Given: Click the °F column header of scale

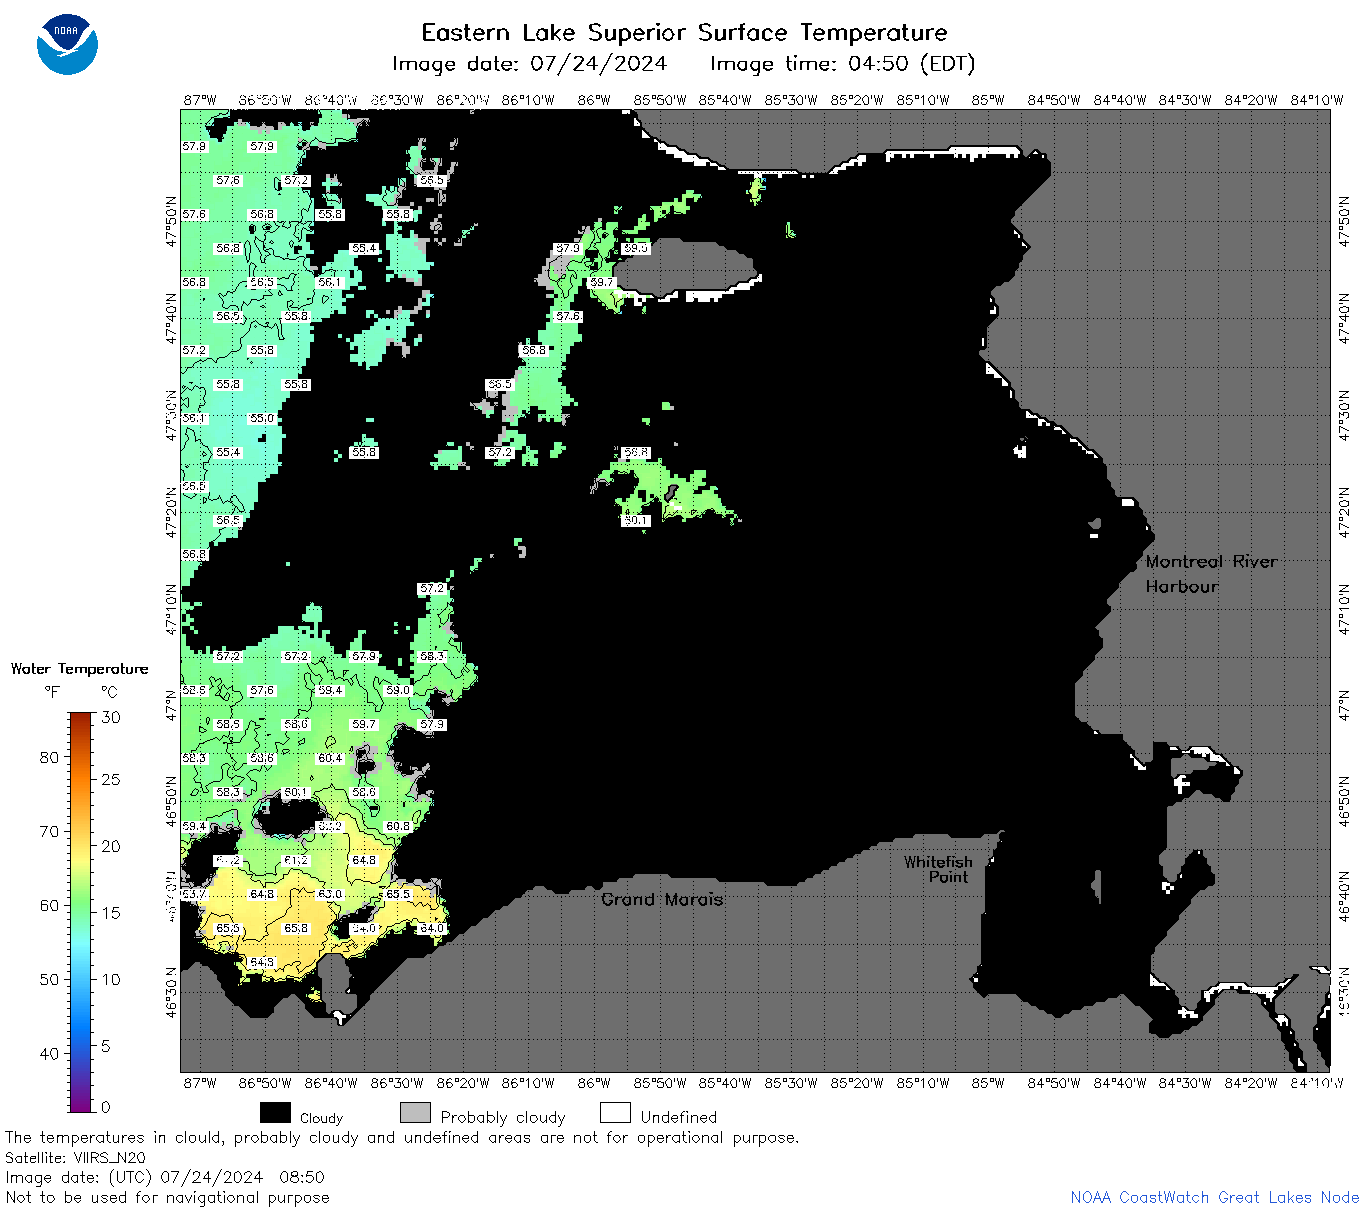Looking at the screenshot, I should pos(52,692).
